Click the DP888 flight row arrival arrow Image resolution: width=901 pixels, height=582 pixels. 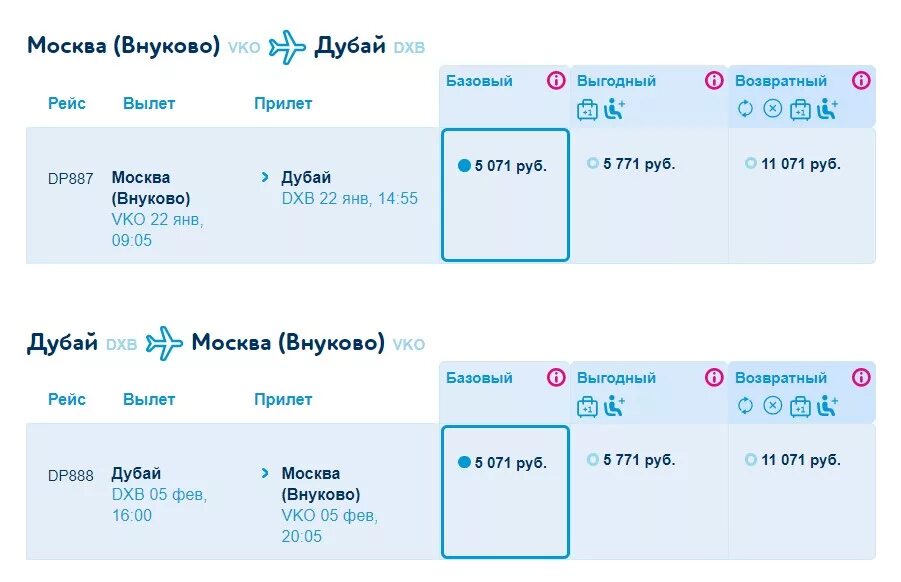265,473
